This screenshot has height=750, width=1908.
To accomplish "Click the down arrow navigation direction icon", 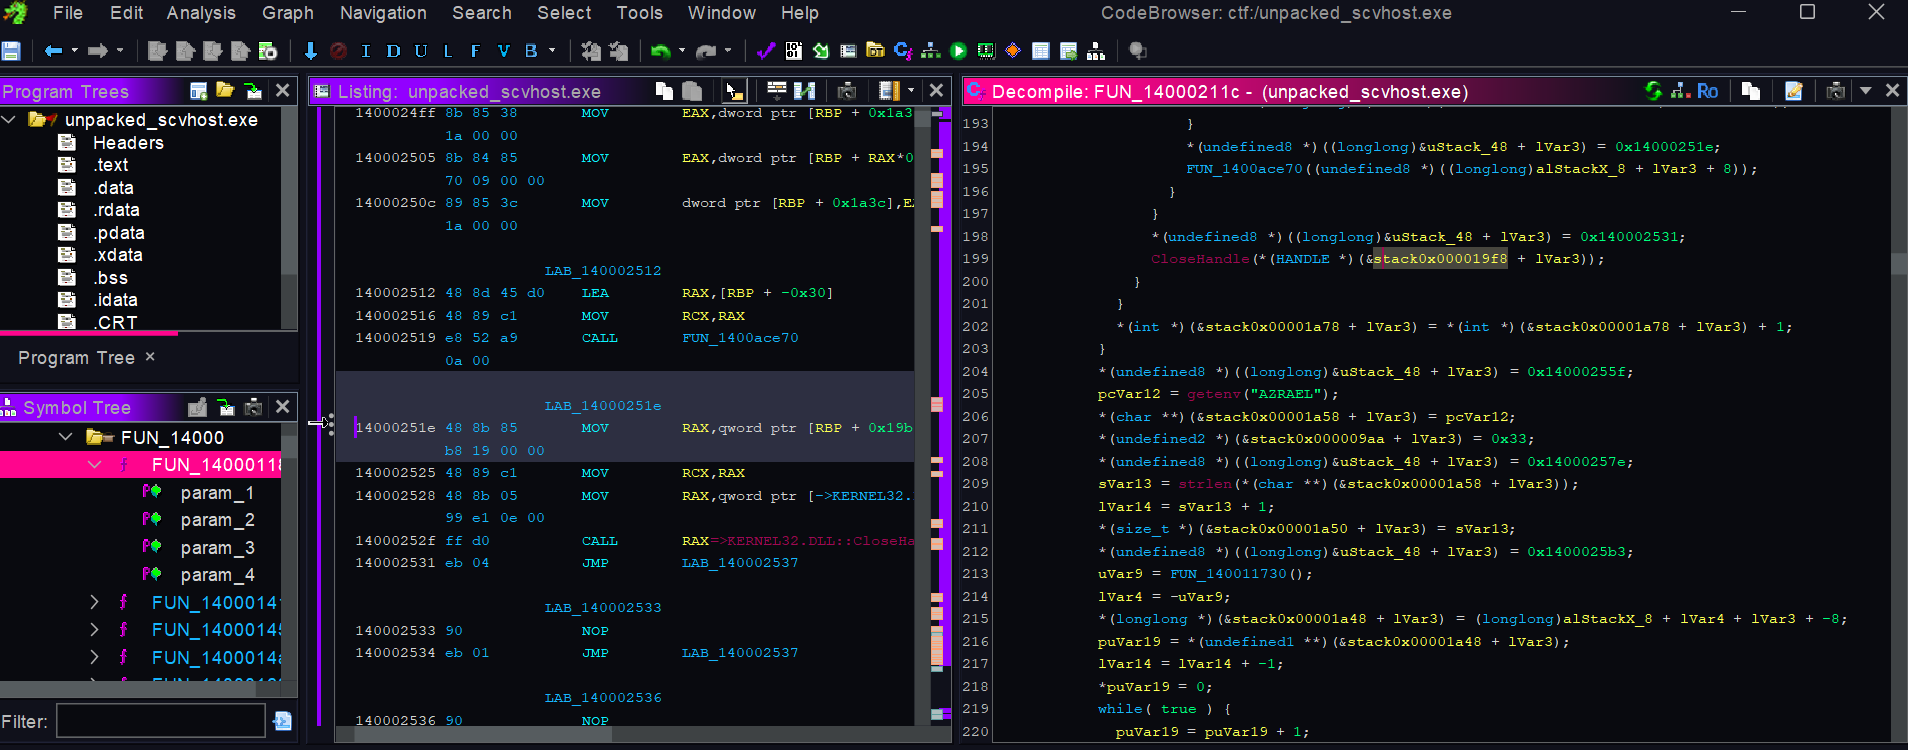I will pos(310,51).
